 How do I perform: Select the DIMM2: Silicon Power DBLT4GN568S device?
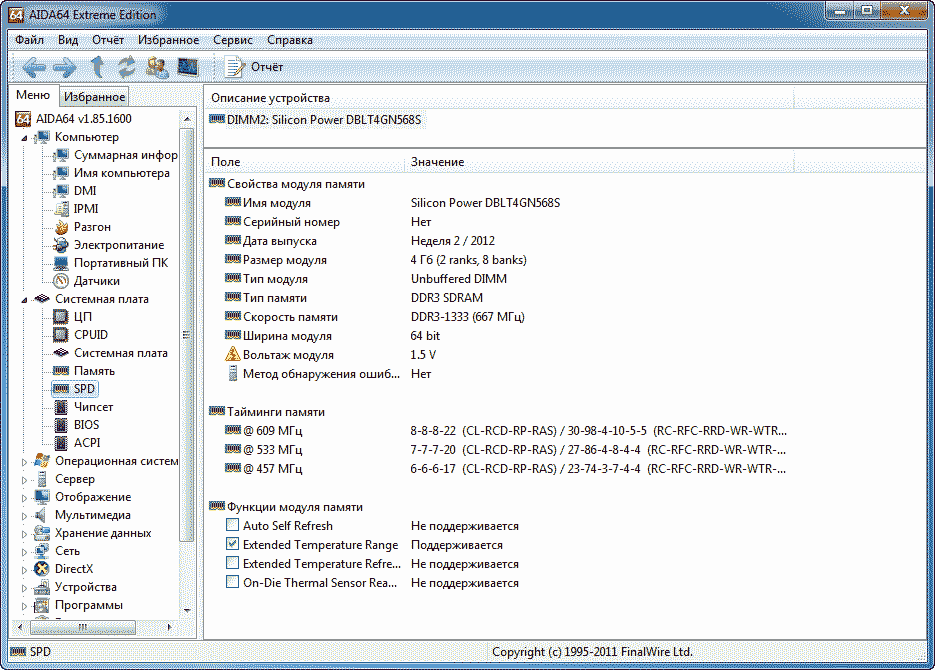click(315, 120)
